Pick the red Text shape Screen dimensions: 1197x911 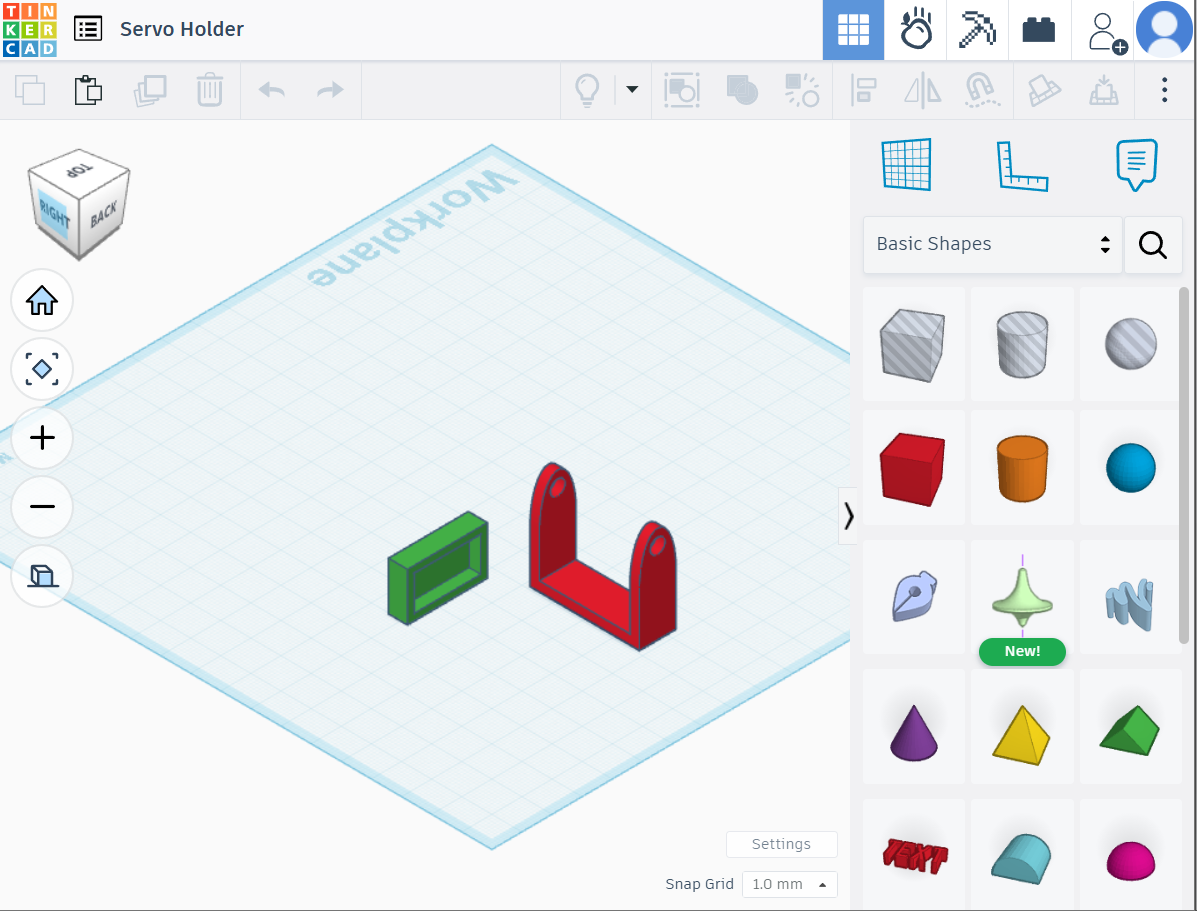[913, 855]
